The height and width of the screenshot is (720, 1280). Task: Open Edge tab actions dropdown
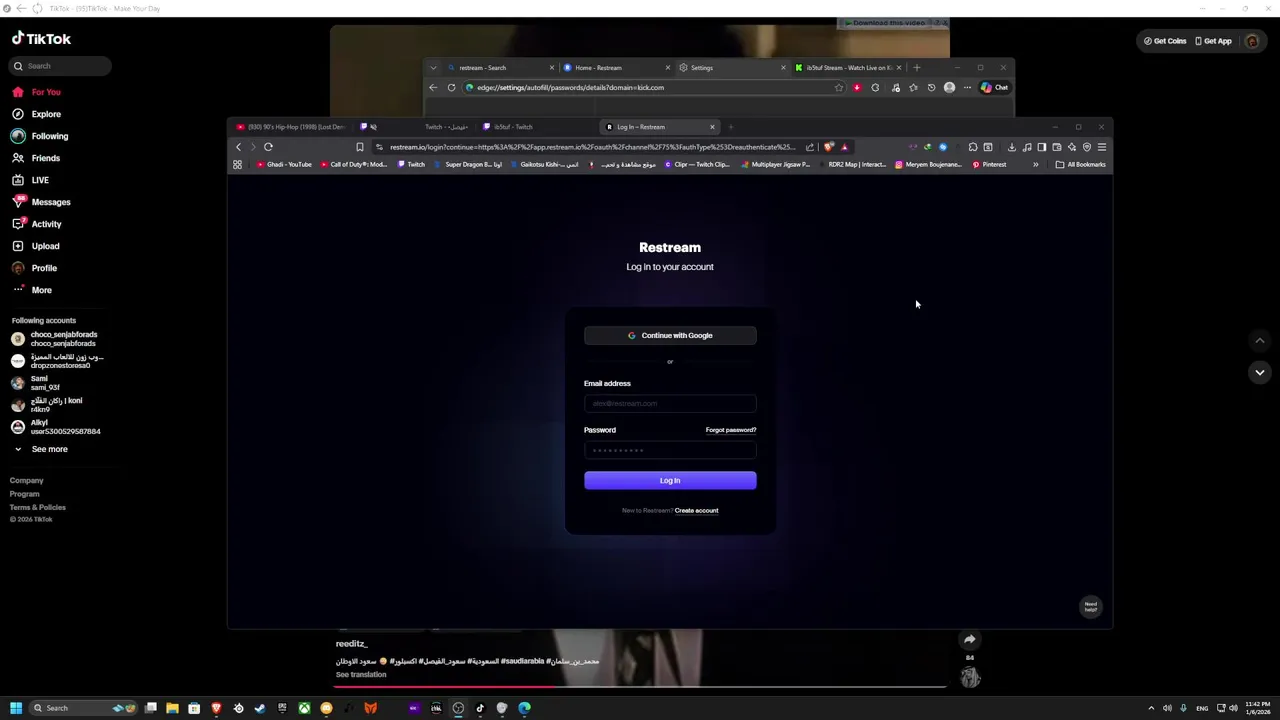point(433,68)
